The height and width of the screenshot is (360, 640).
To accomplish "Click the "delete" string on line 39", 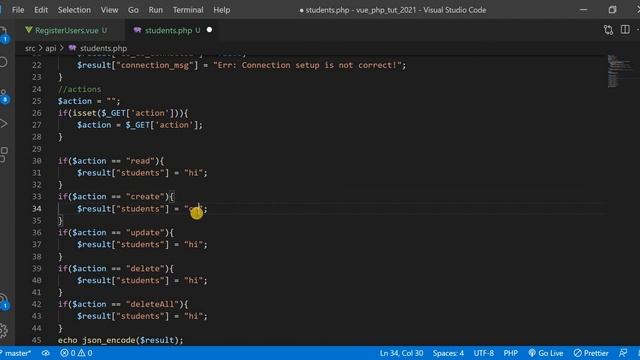I will pos(145,269).
